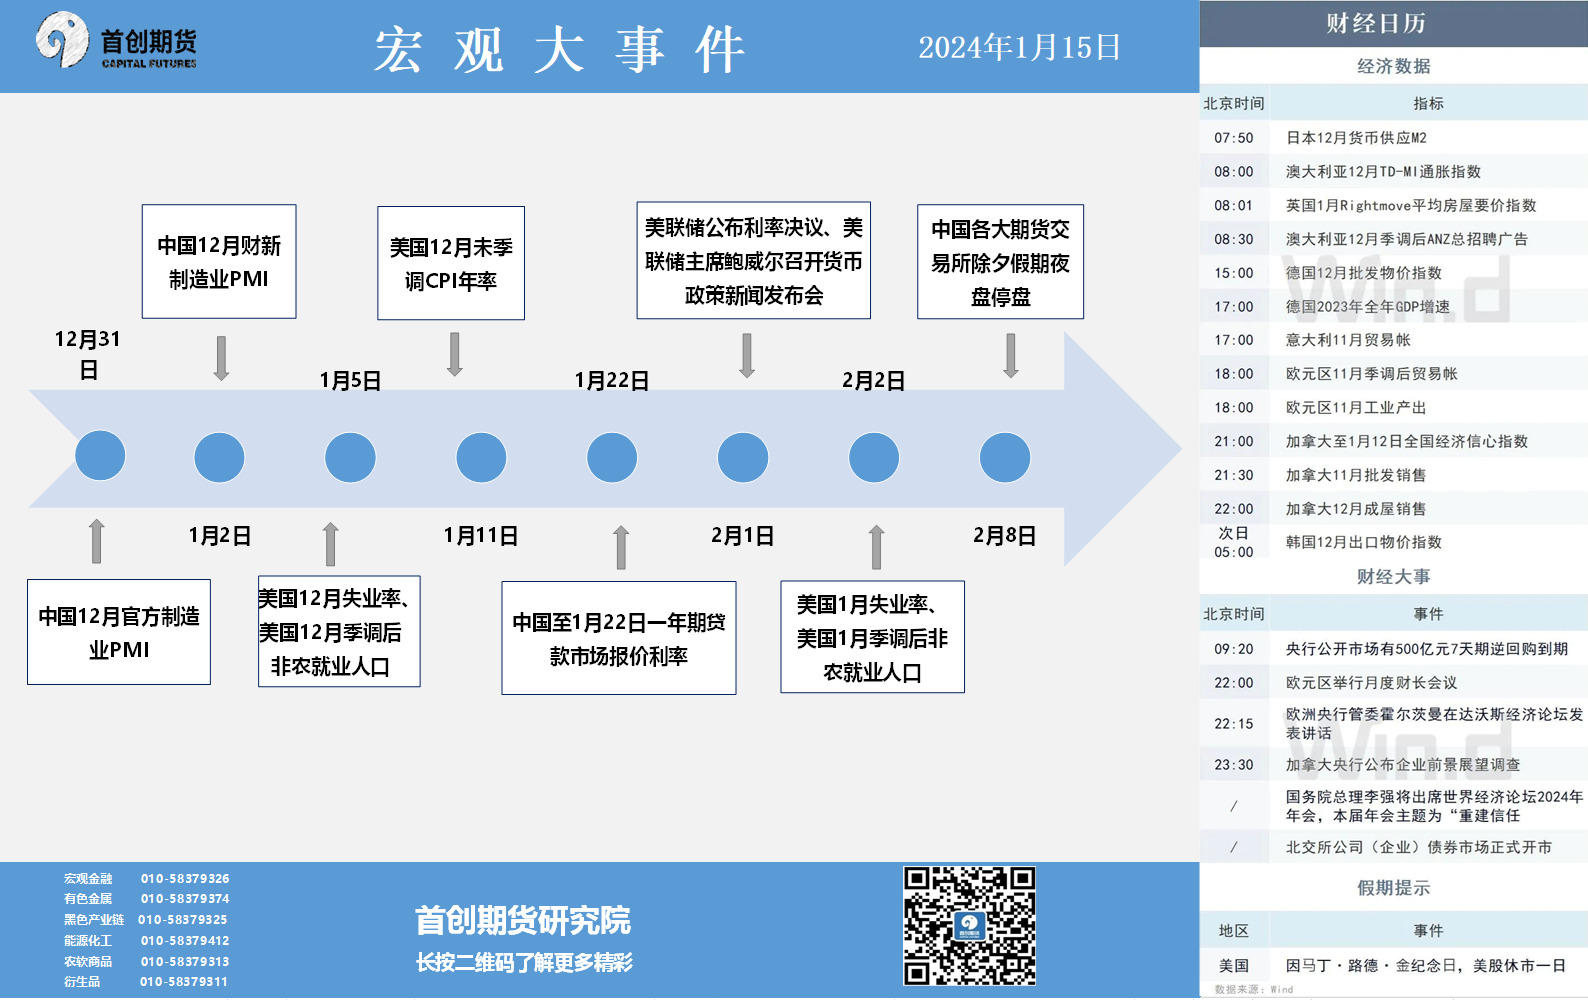This screenshot has width=1588, height=1000.
Task: Click the down arrow beneath 美国12月未季调CPI年率 box
Action: (x=454, y=354)
